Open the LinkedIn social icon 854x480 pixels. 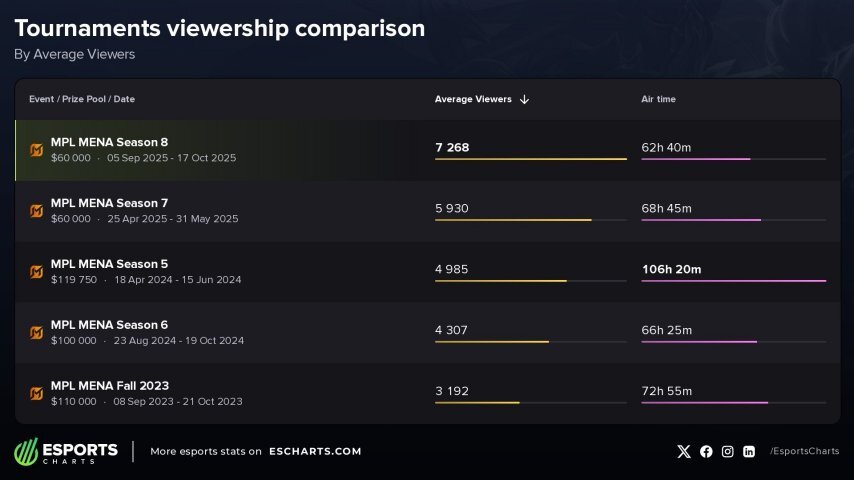(749, 452)
